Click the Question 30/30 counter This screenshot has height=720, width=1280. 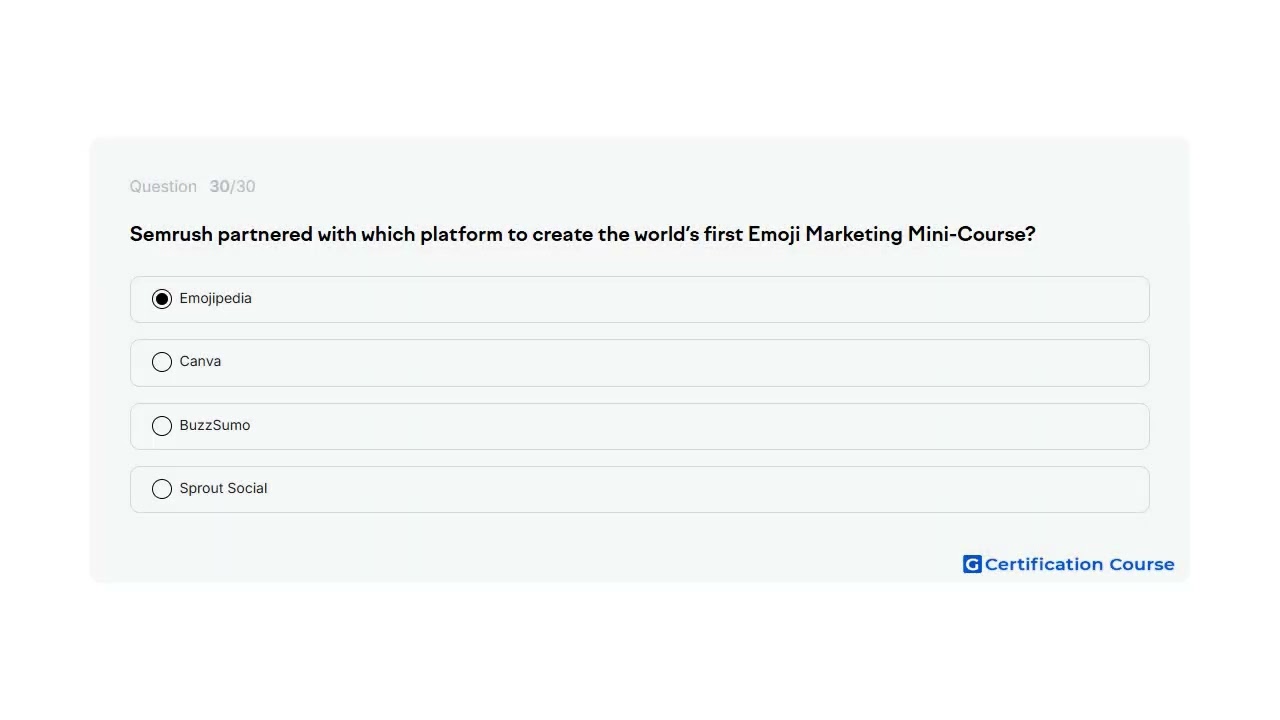pyautogui.click(x=192, y=186)
